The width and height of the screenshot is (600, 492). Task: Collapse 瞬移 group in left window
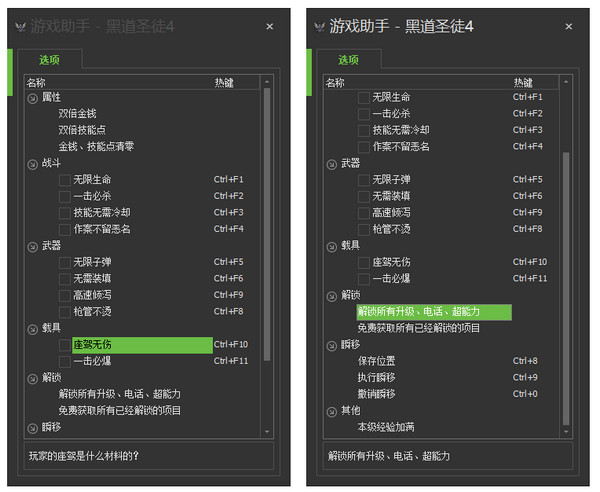click(x=33, y=428)
